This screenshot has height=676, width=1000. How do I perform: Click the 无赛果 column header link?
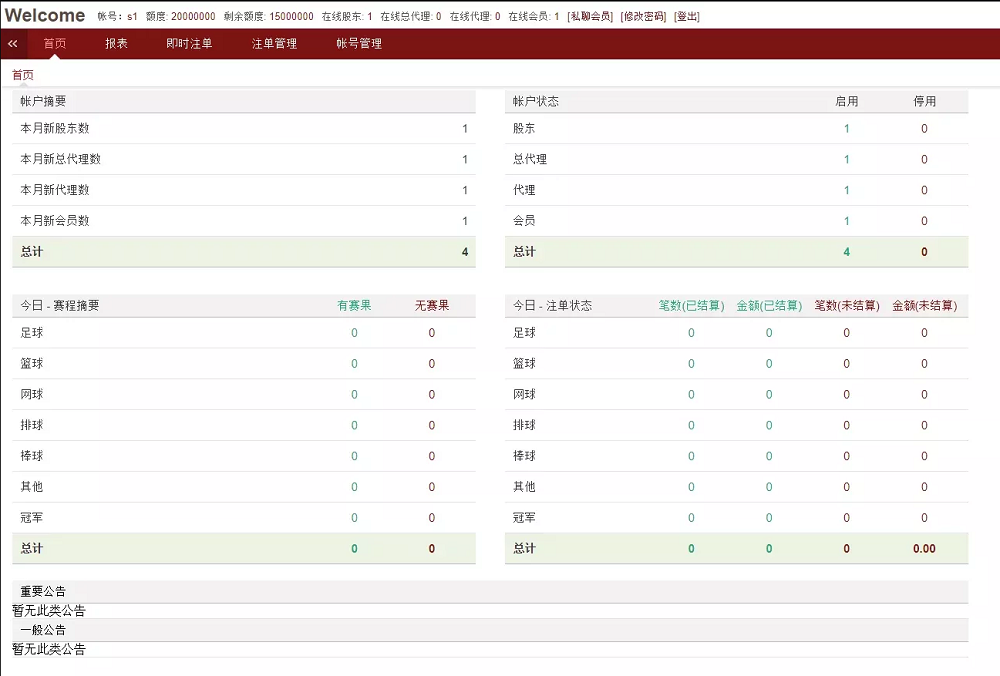click(431, 306)
